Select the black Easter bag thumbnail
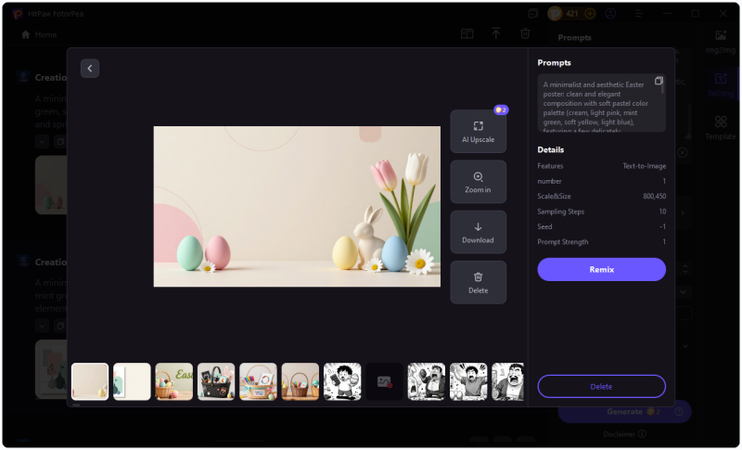This screenshot has width=742, height=450. (216, 381)
